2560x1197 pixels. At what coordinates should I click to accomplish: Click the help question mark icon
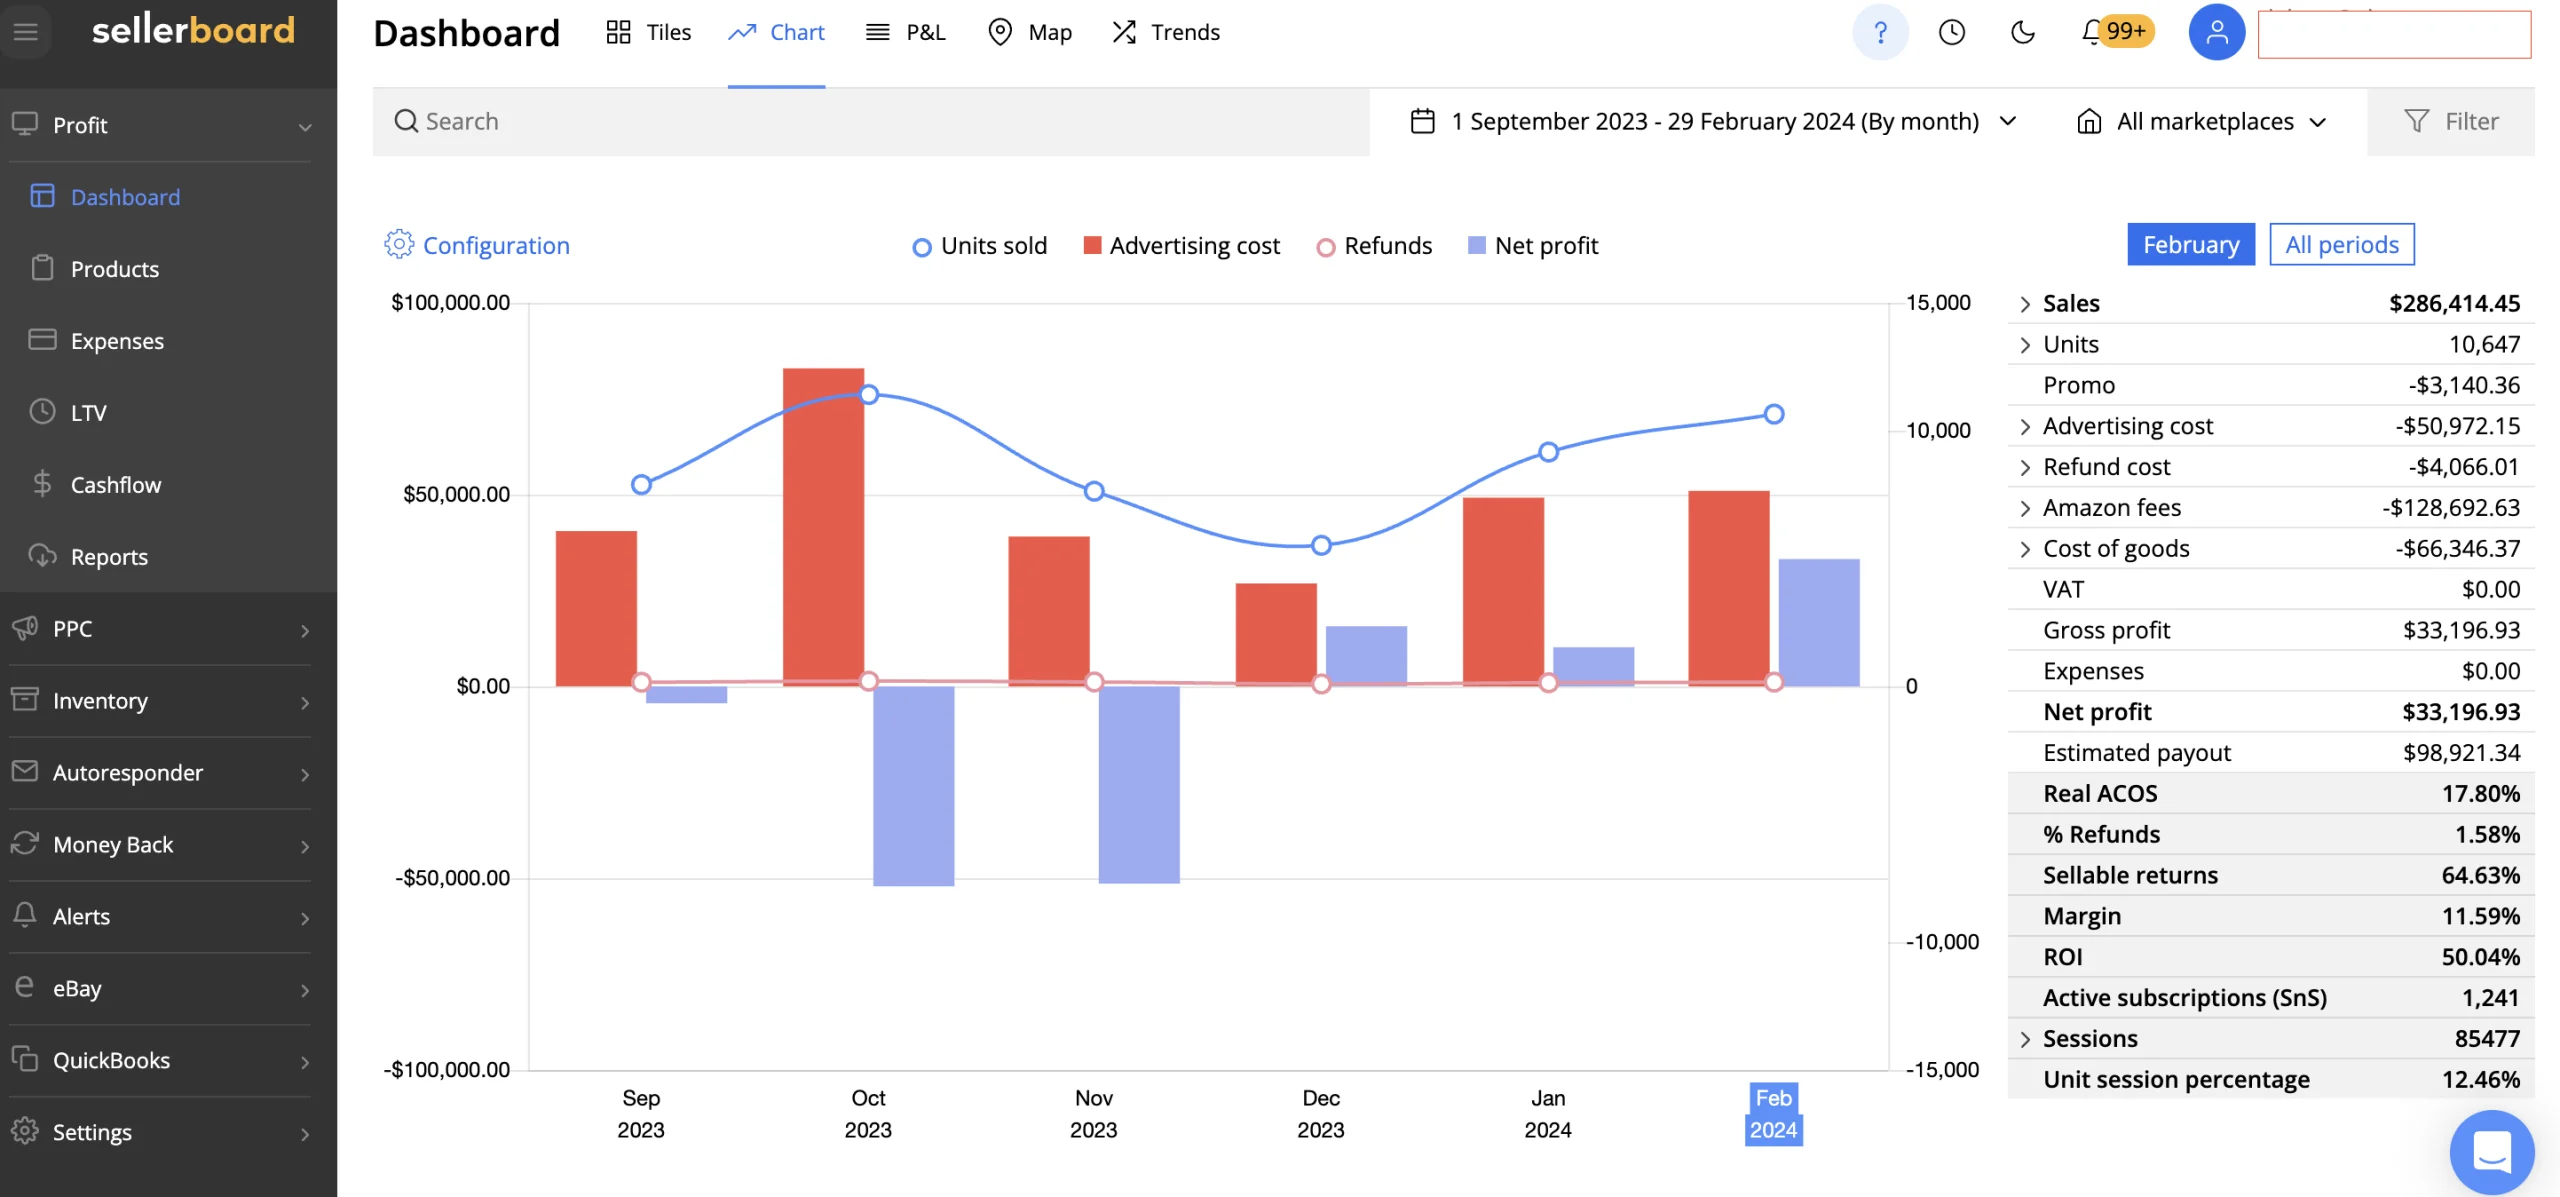point(1880,32)
